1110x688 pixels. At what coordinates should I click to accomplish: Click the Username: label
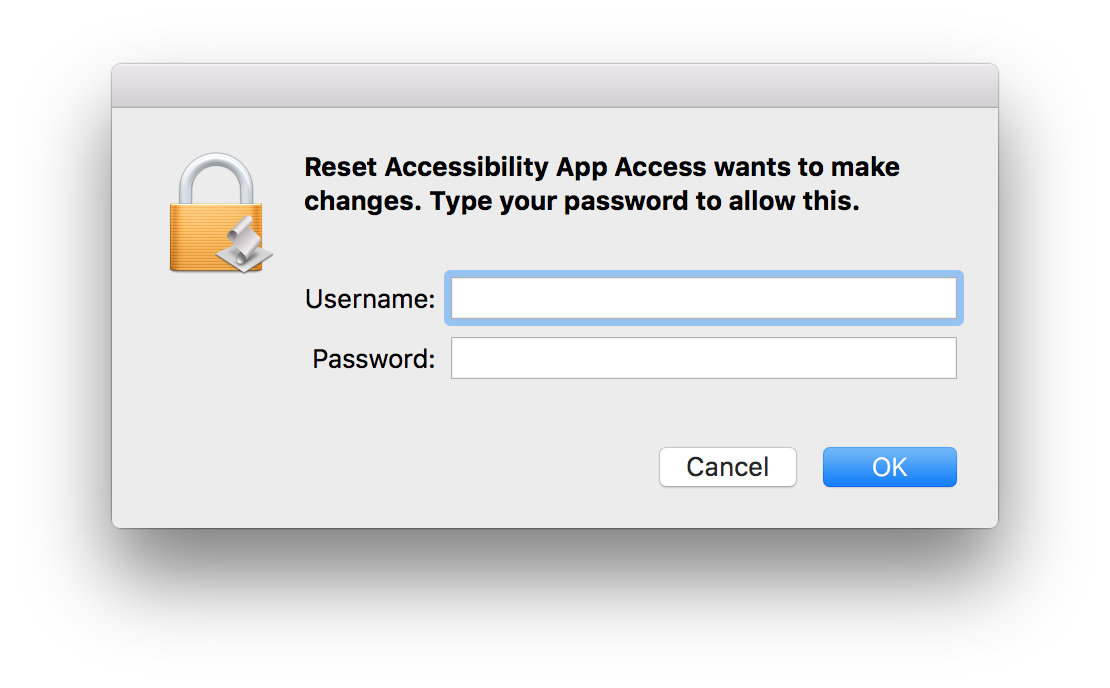[370, 299]
